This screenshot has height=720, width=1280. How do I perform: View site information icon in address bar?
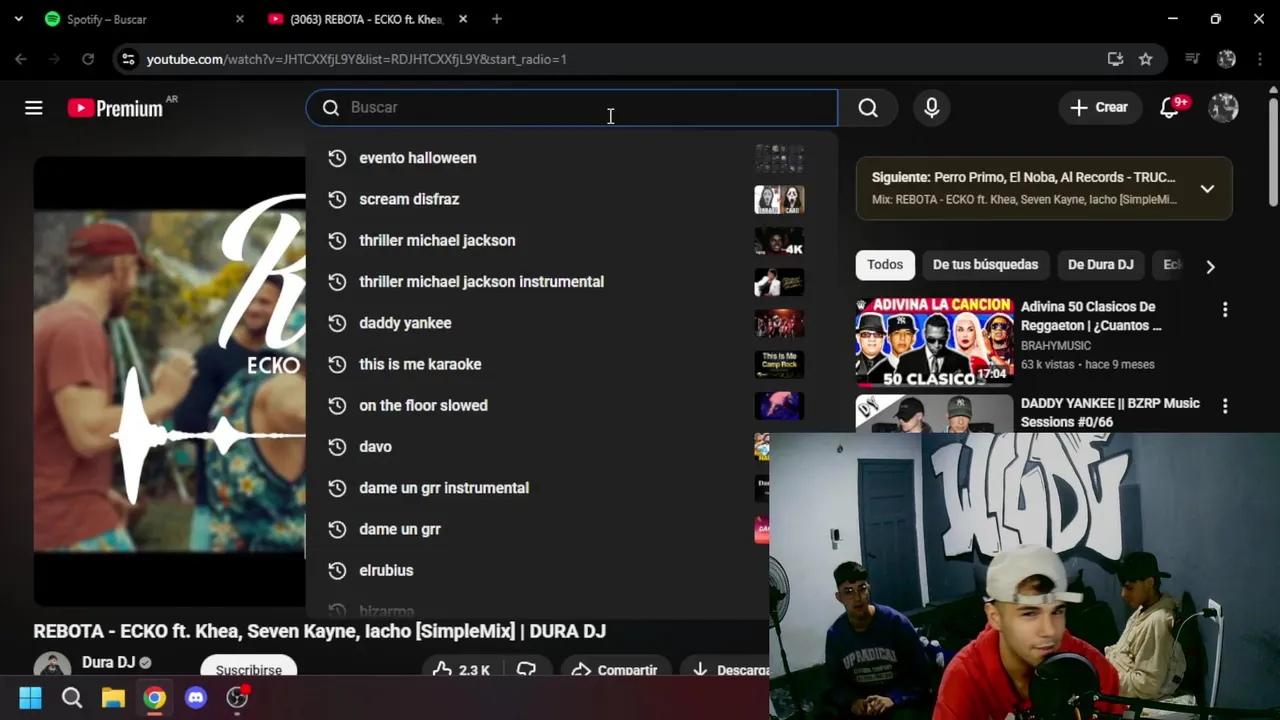coord(128,59)
